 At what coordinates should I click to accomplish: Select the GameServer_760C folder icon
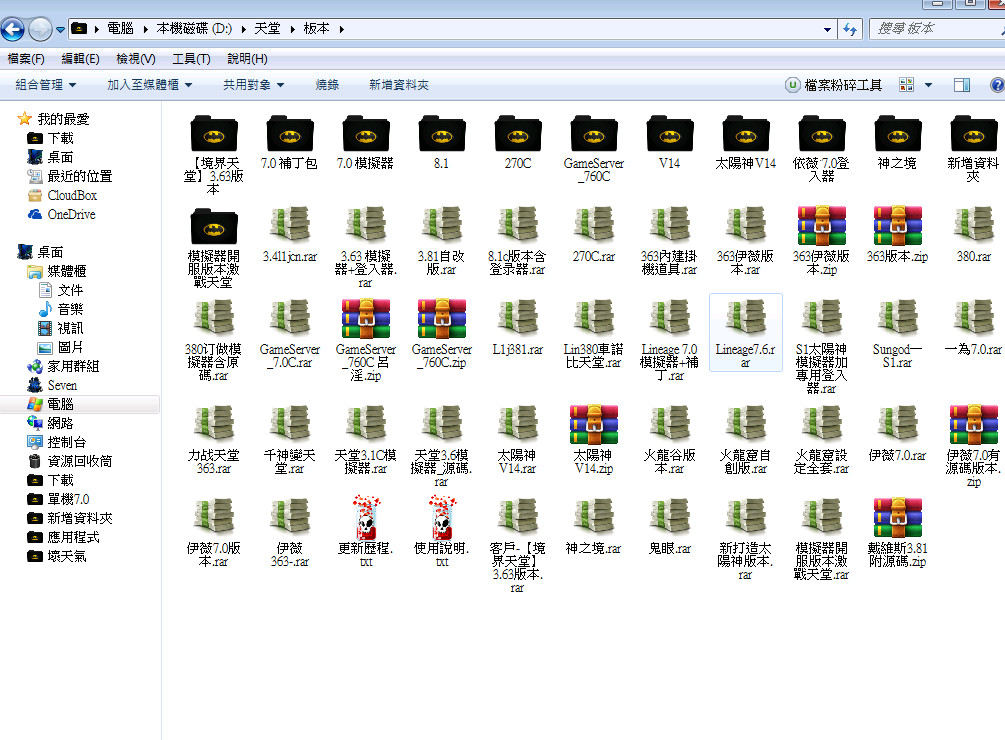pos(594,133)
